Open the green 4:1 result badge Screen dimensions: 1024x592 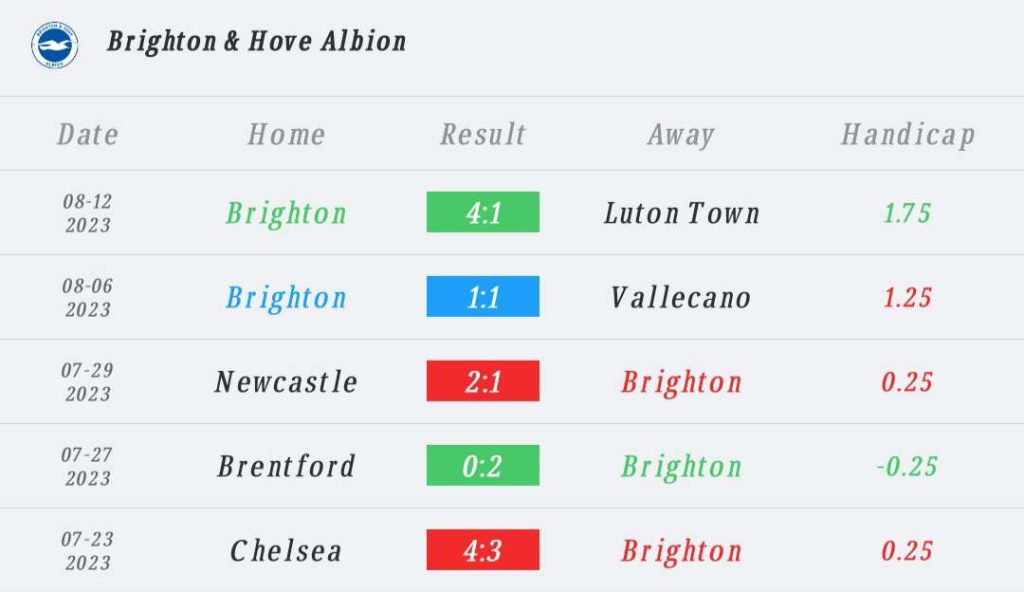483,212
